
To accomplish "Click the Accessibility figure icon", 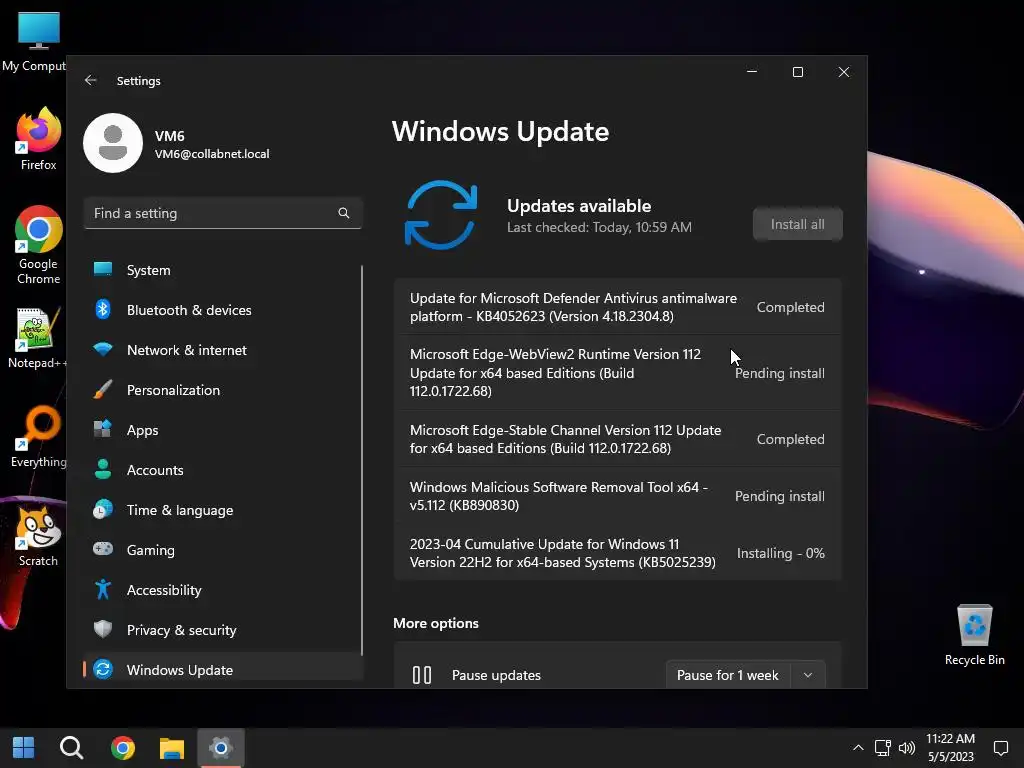I will 103,590.
